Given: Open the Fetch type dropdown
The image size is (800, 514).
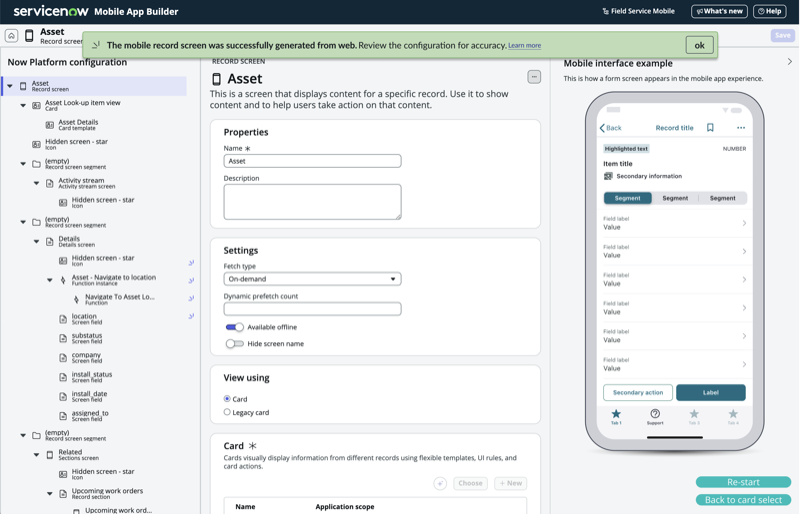Looking at the screenshot, I should [312, 279].
